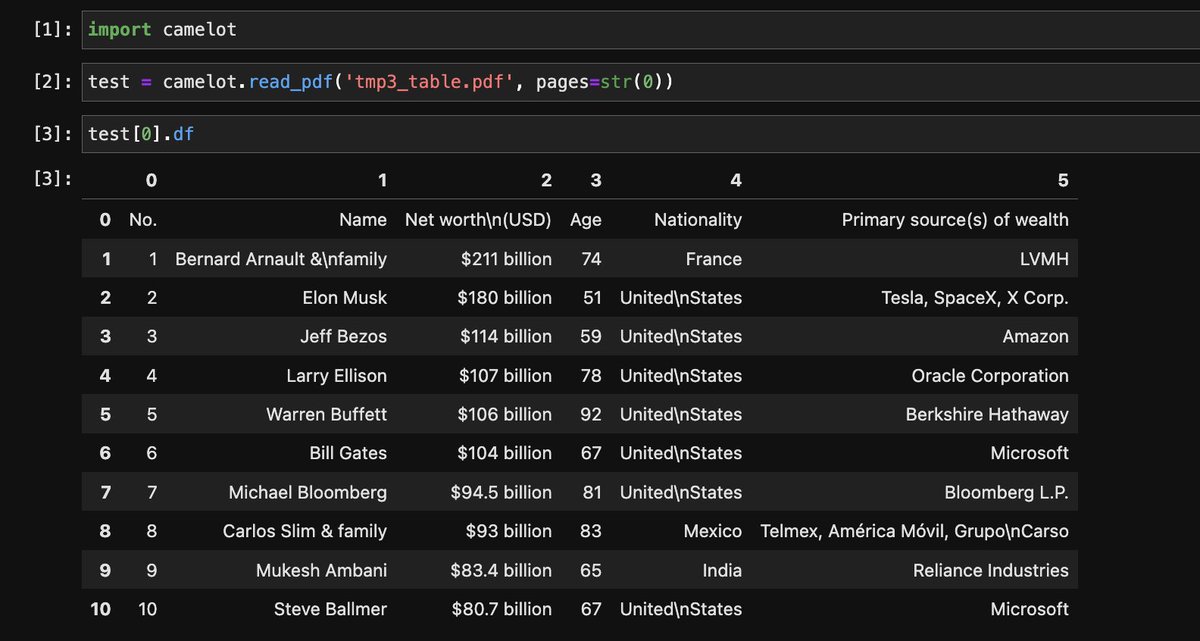Screen dimensions: 1200x641
Task: Click age 83 in Carlos Slim row
Action: tap(592, 531)
